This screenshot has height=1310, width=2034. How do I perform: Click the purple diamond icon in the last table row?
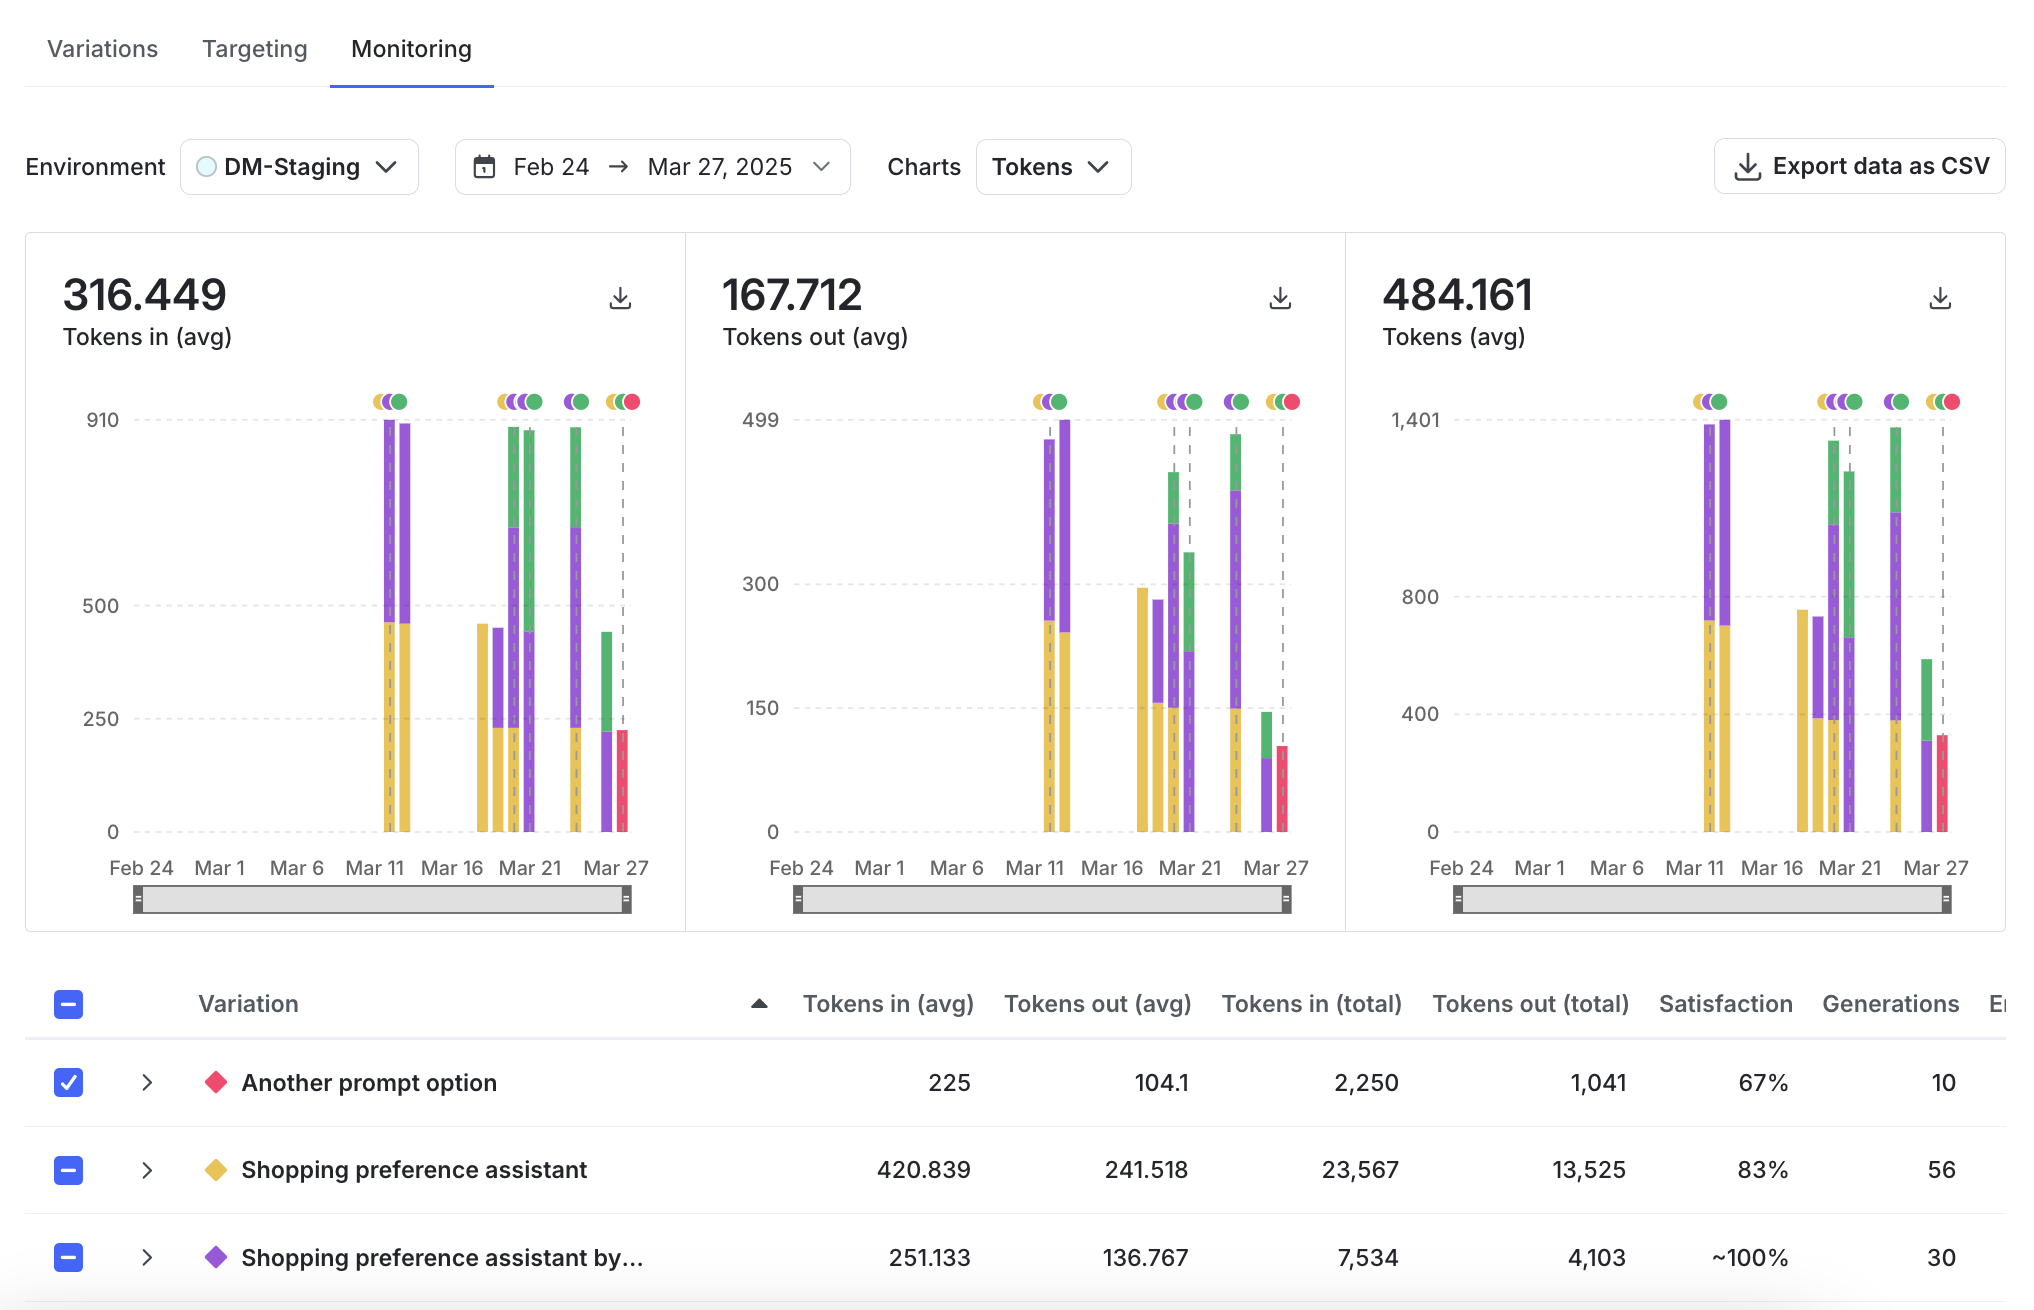click(x=216, y=1257)
